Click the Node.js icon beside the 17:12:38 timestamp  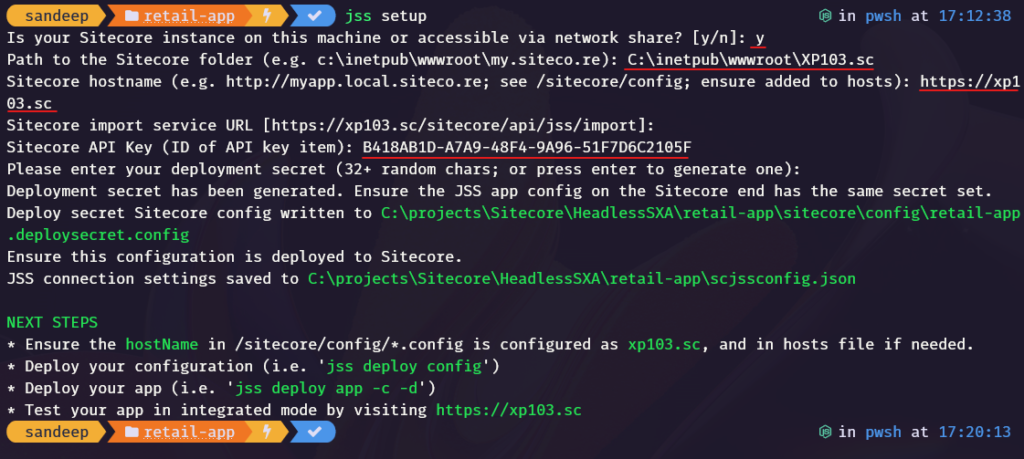pos(825,16)
